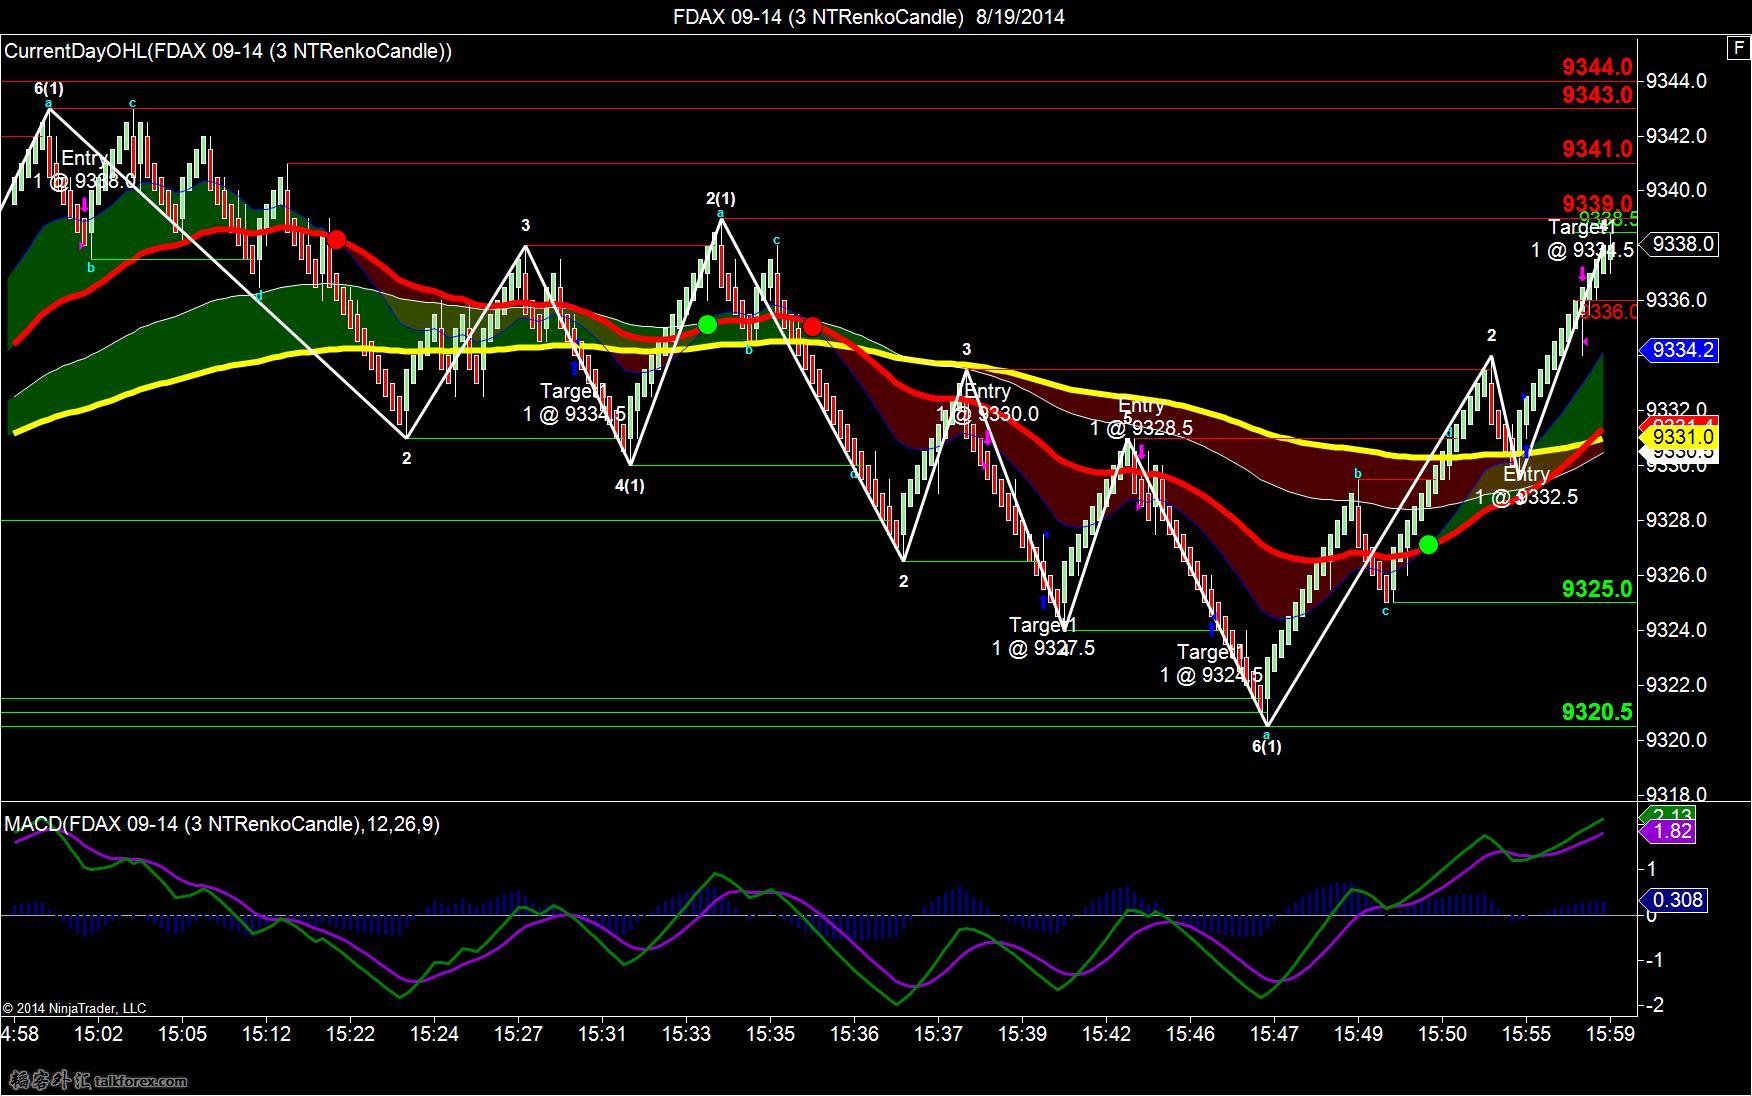The image size is (1752, 1096).
Task: Click the 15:31 time axis label
Action: point(602,1033)
